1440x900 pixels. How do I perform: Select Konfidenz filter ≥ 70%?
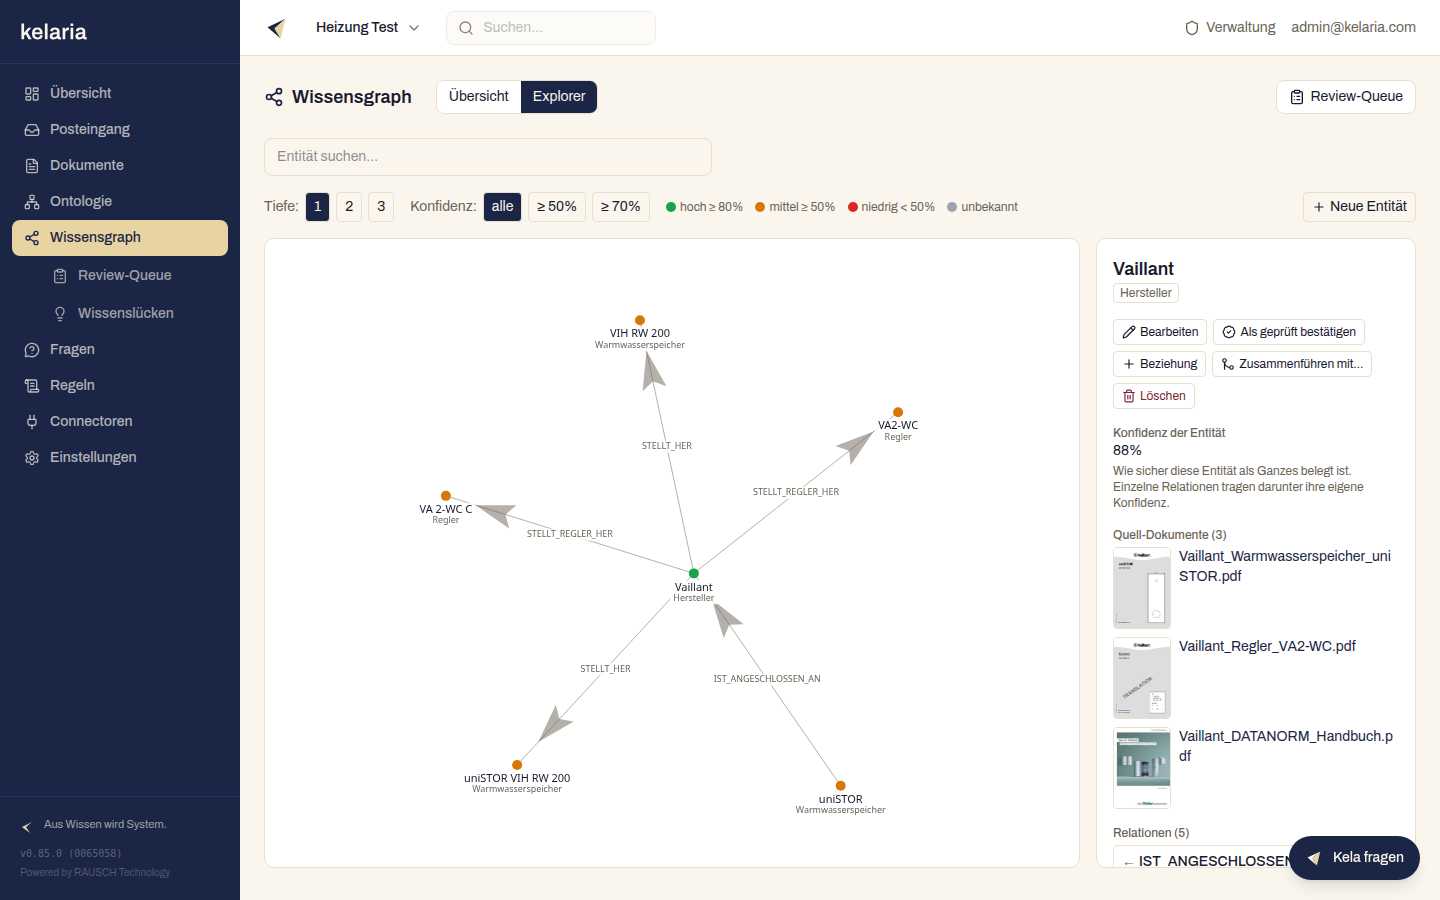621,207
